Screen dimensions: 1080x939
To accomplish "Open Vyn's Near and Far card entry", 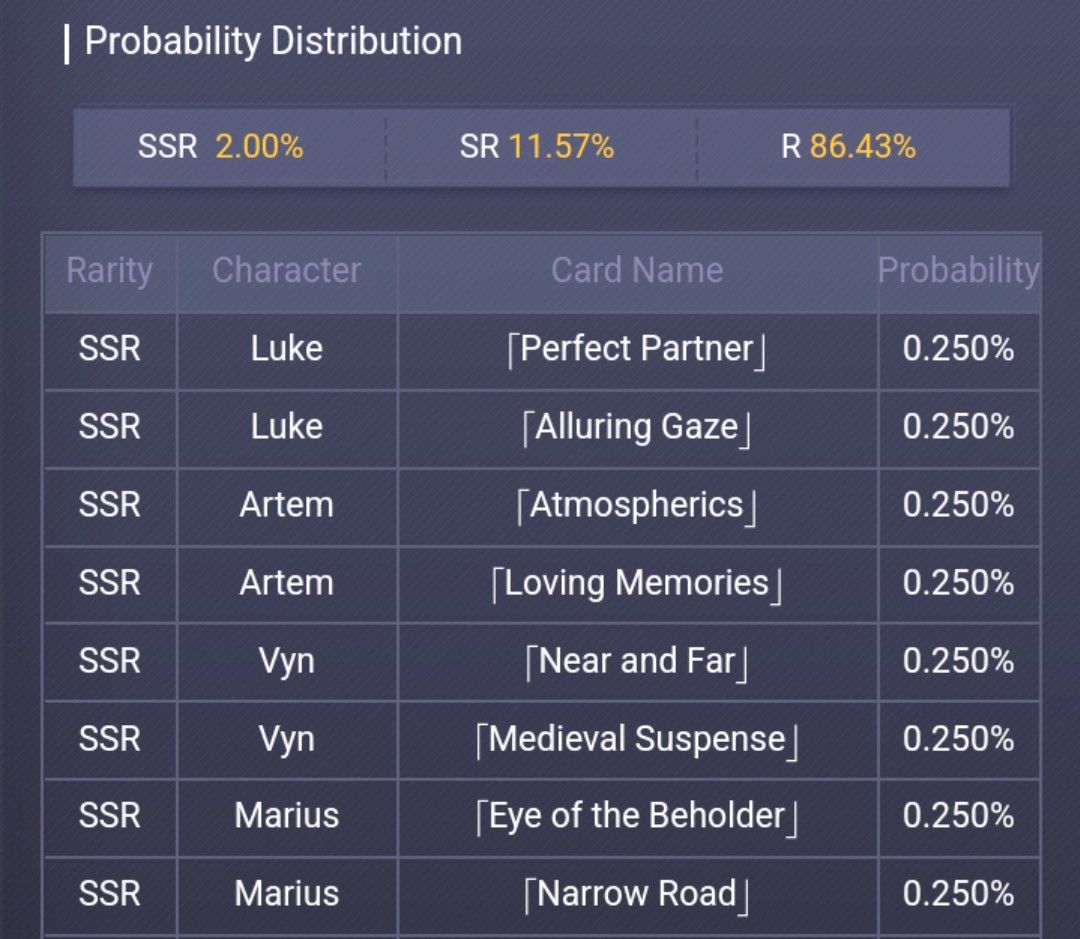I will (637, 661).
